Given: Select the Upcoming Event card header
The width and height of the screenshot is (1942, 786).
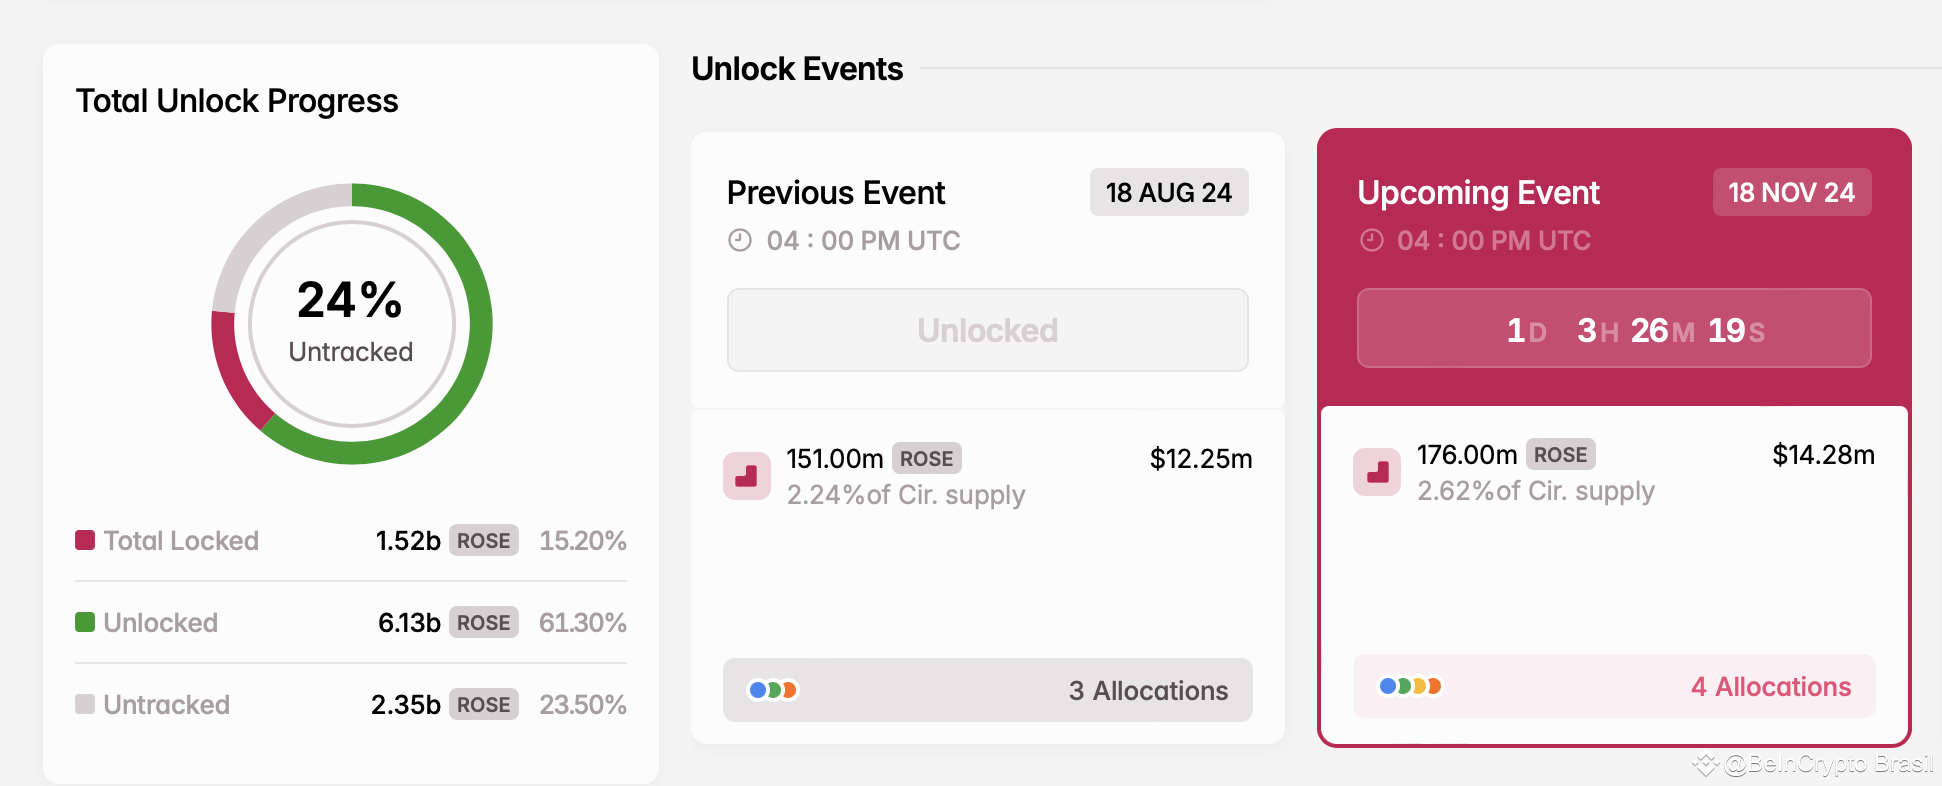Looking at the screenshot, I should tap(1478, 192).
